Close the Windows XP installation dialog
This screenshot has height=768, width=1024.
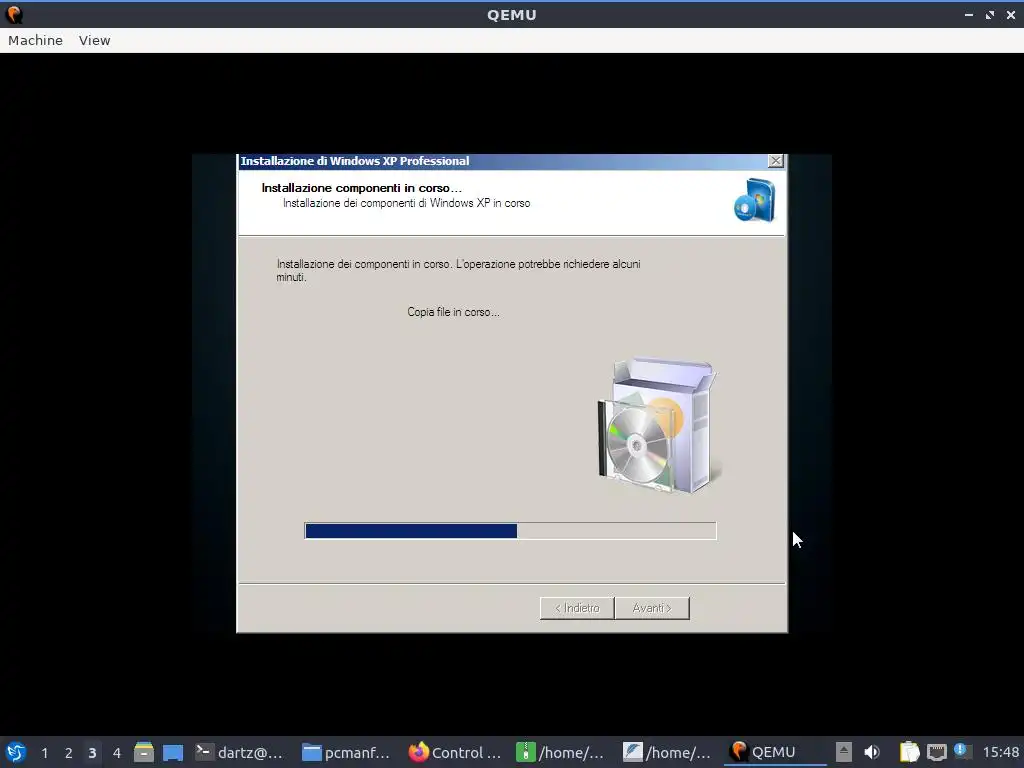point(775,161)
